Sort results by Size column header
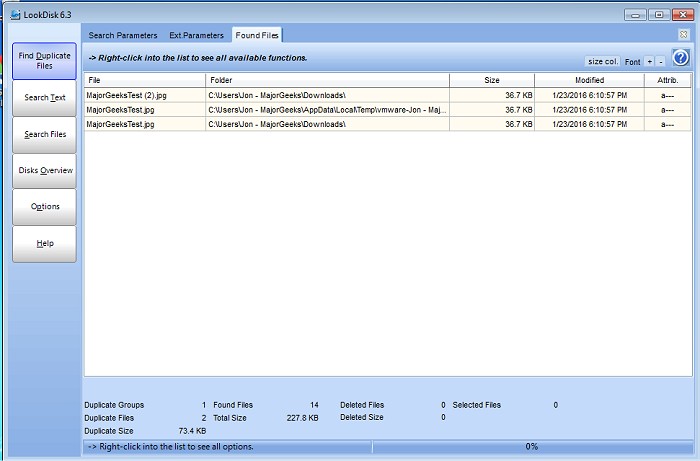700x461 pixels. point(491,80)
